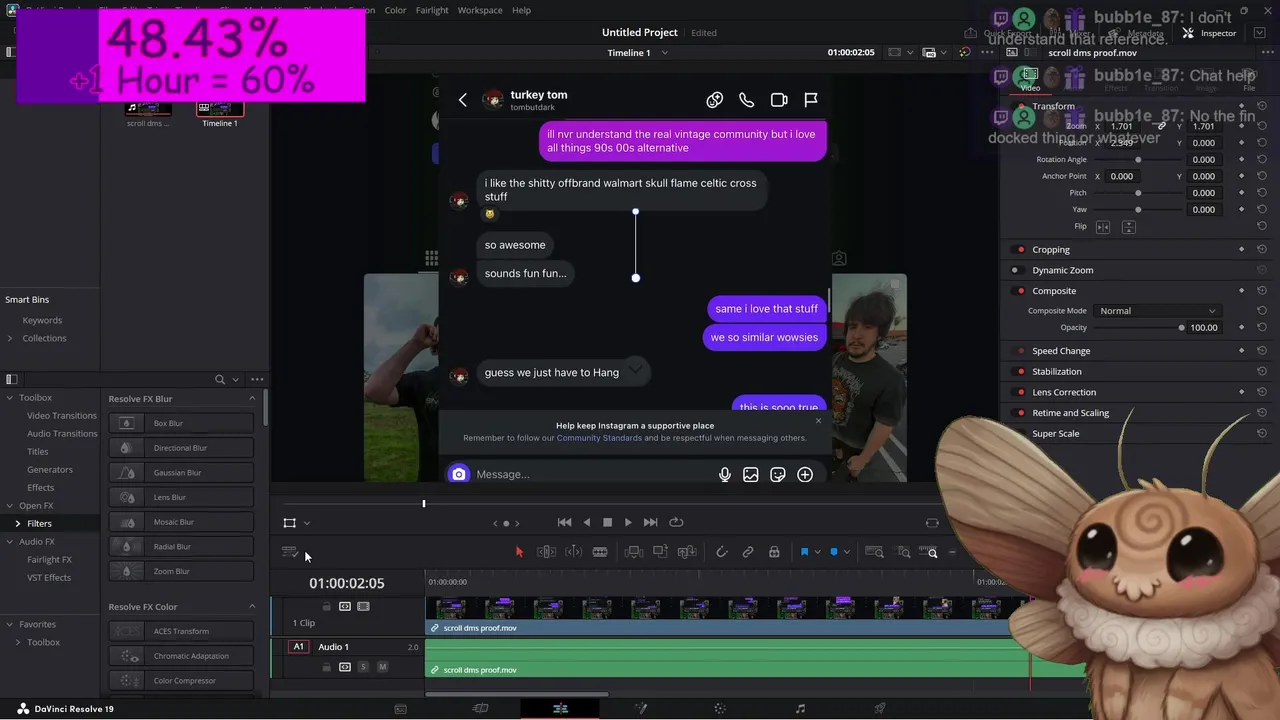Select Filters under Open FX

click(39, 524)
